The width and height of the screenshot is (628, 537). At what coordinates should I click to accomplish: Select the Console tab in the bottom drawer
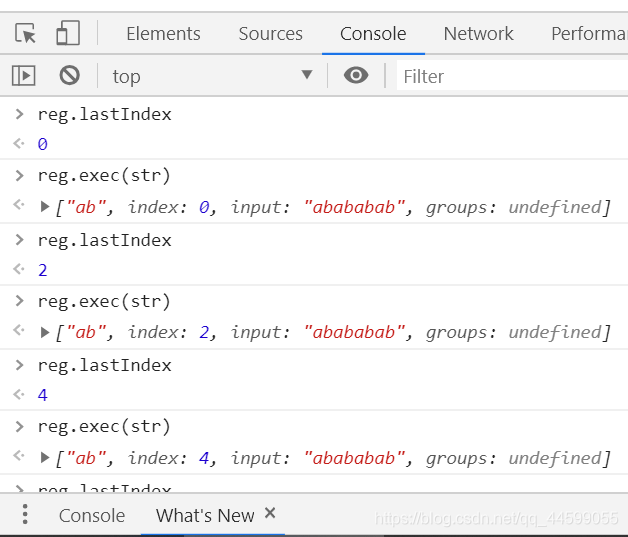[x=92, y=516]
